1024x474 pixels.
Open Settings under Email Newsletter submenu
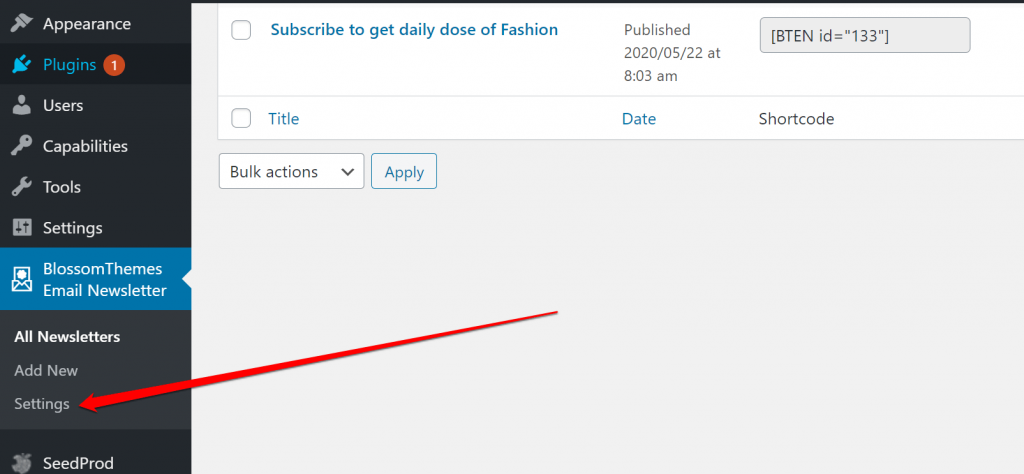coord(42,404)
